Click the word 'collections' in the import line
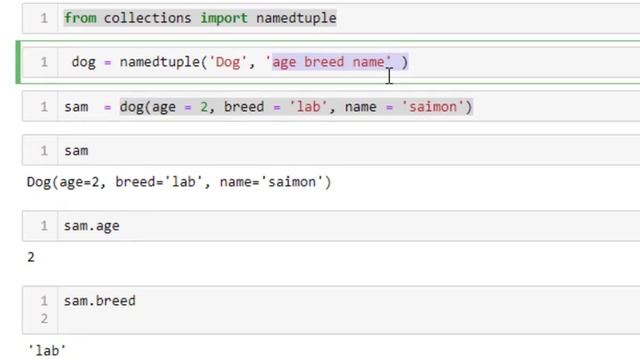The width and height of the screenshot is (640, 360). 147,18
